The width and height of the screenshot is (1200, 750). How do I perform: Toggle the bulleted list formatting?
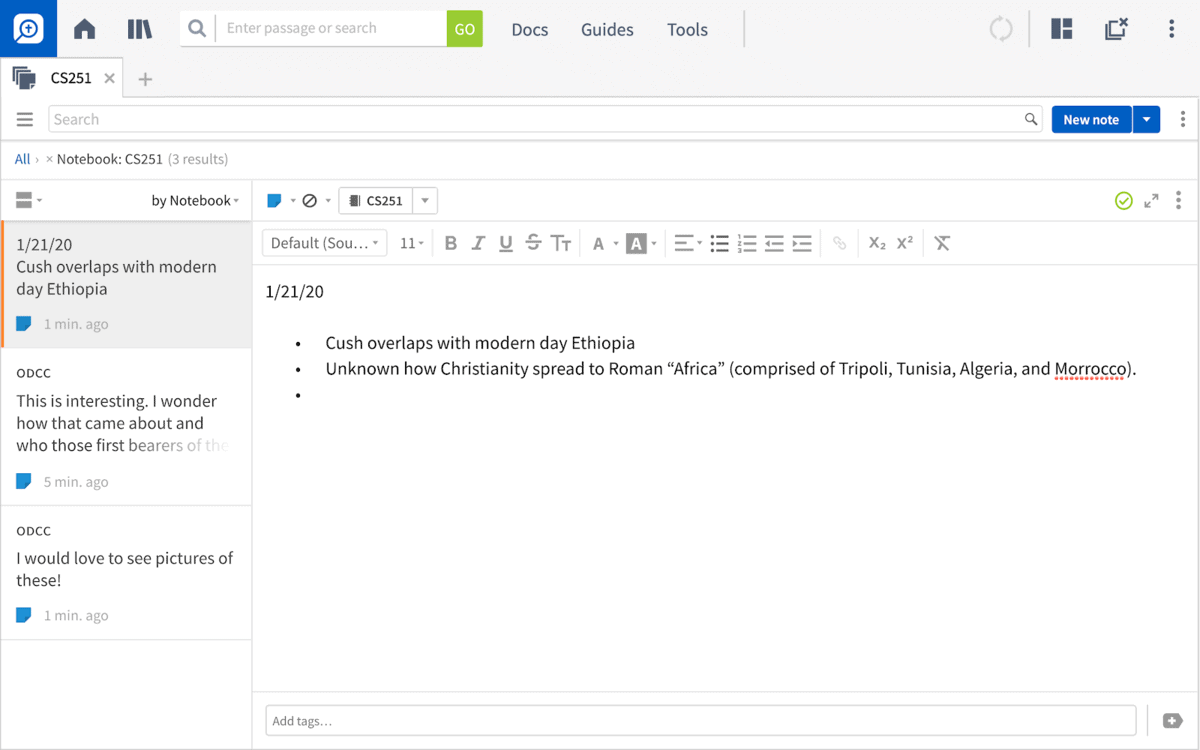tap(720, 243)
